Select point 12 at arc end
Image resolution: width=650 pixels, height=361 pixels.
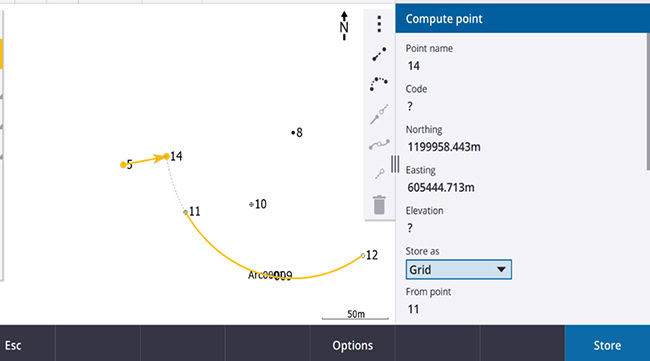pyautogui.click(x=363, y=256)
